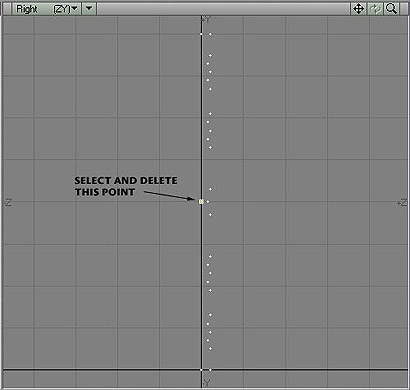Screen dimensions: 410x390
Task: Select the highlighted point indicated by the arrow
Action: [x=201, y=202]
